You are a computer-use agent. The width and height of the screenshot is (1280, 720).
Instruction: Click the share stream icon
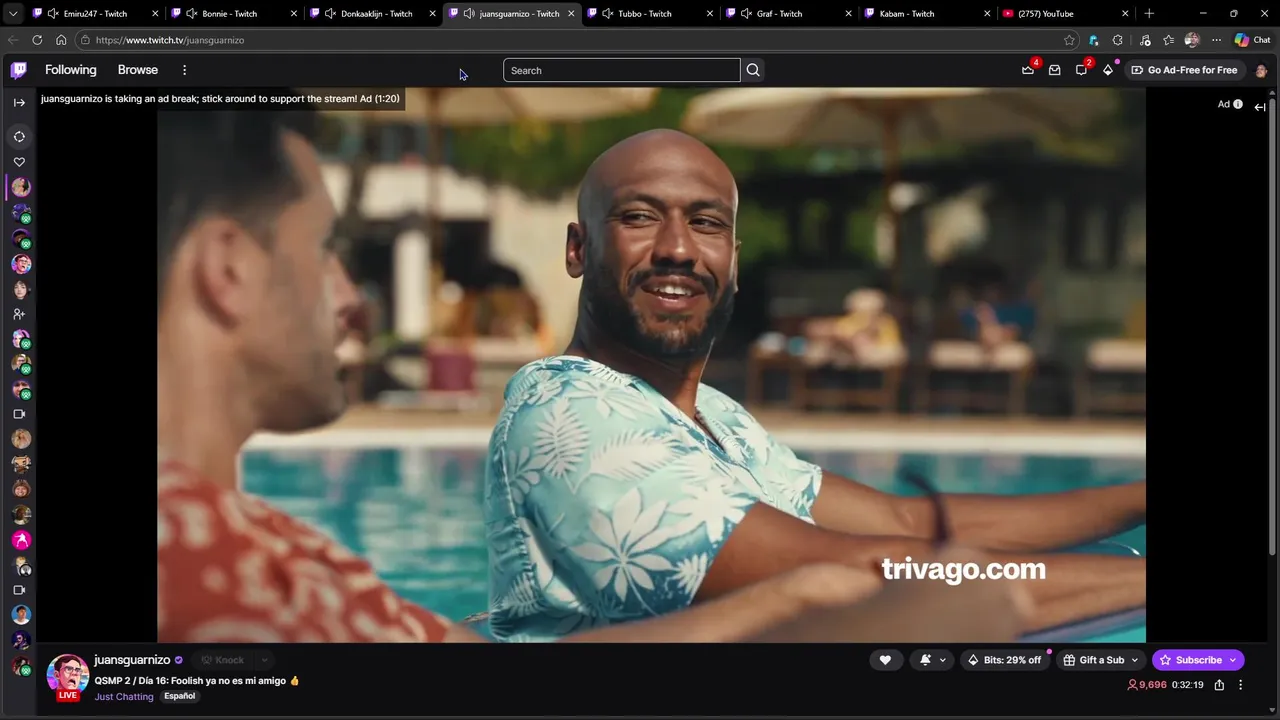(x=1219, y=685)
